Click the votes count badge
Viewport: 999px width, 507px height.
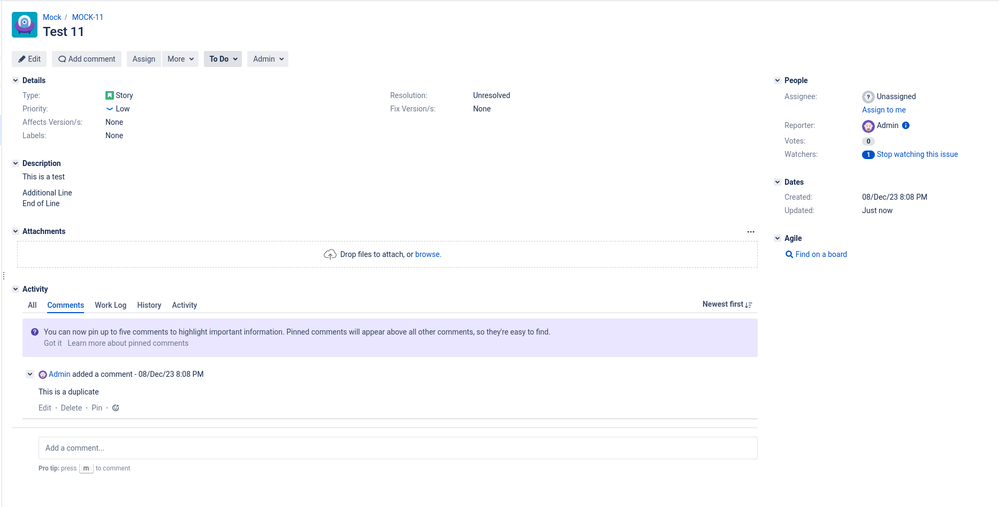(x=868, y=141)
